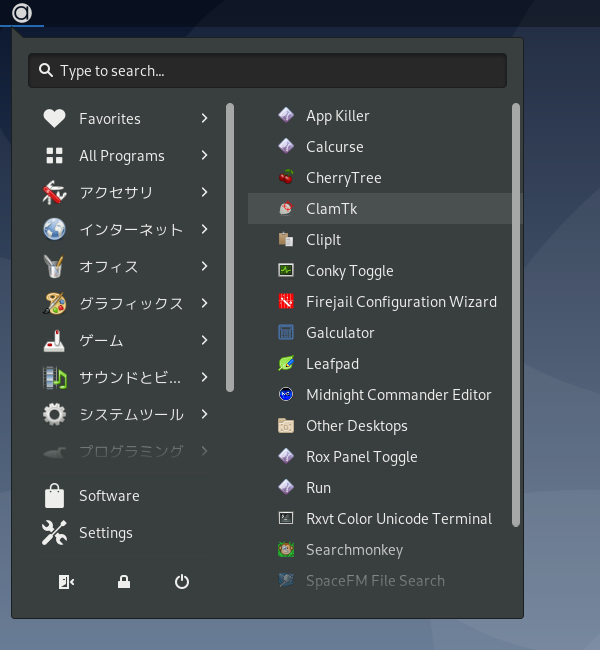Click the application list scrollbar
The height and width of the screenshot is (650, 600).
pos(516,315)
